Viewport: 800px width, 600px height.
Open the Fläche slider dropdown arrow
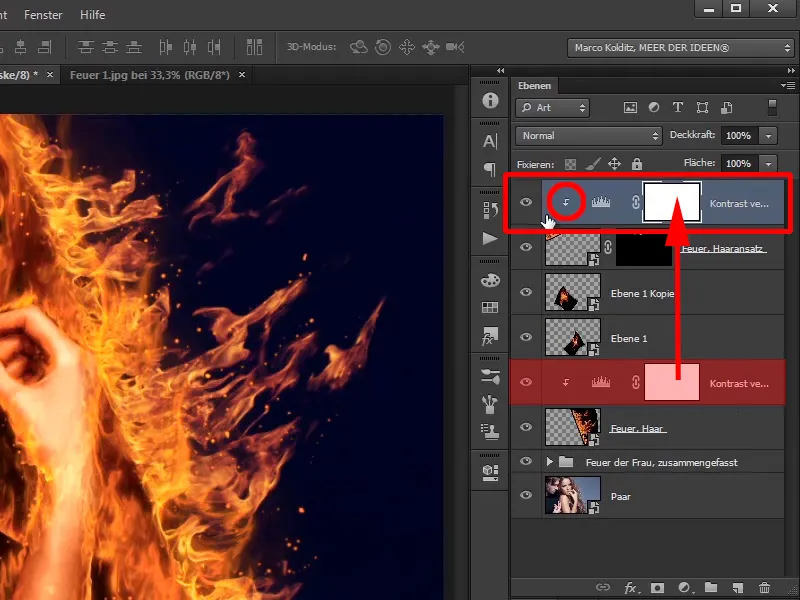768,163
